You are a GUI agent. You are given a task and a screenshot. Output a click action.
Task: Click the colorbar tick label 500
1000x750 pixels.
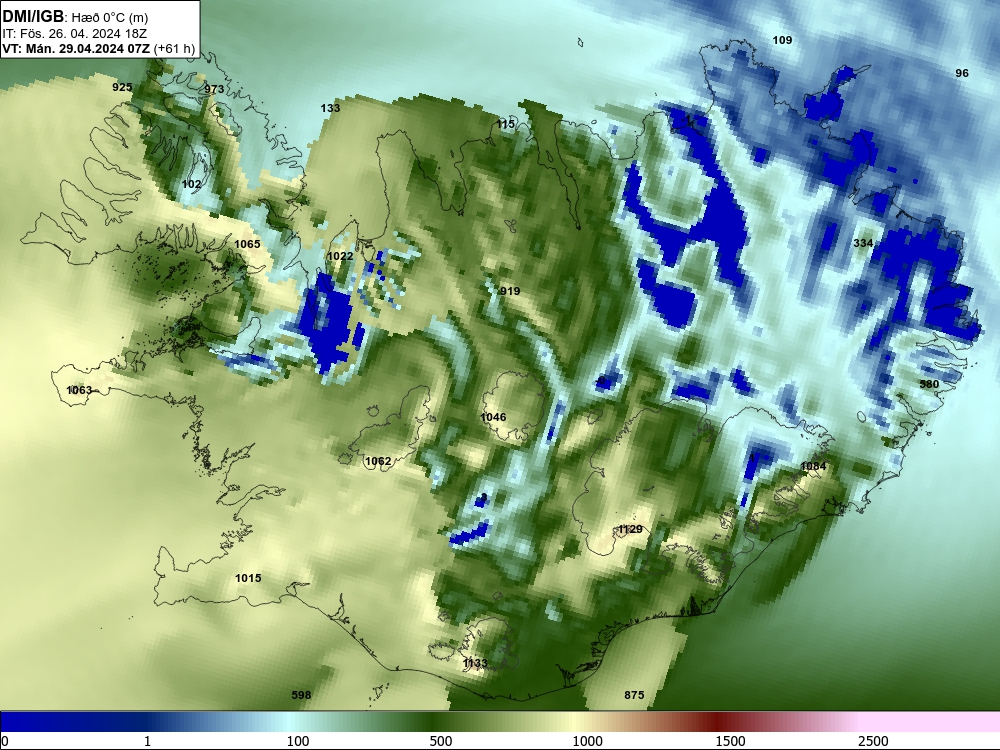coord(441,740)
